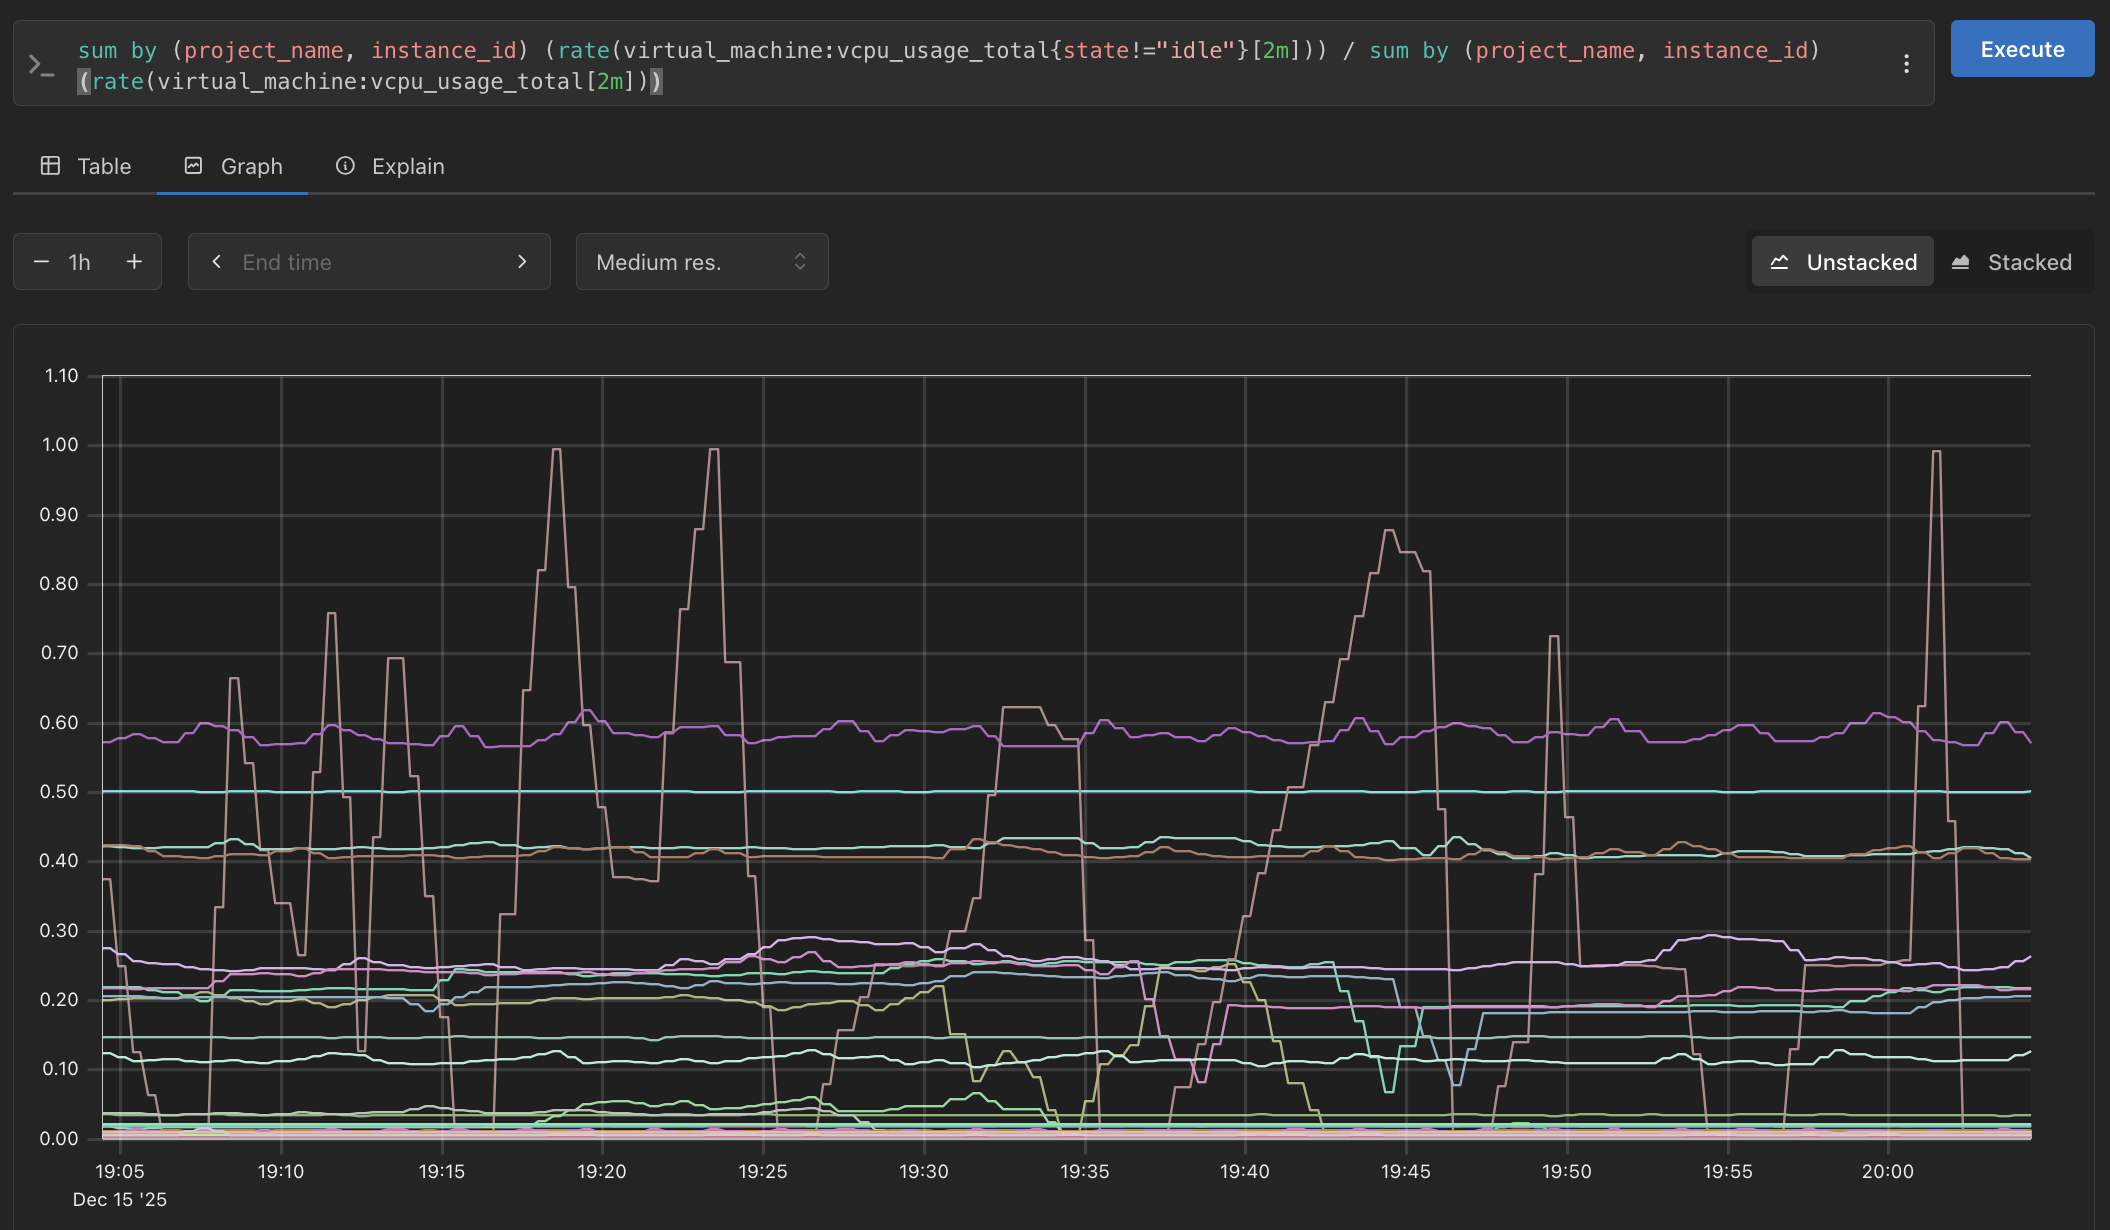
Task: Open the Explain tab
Action: pyautogui.click(x=407, y=166)
